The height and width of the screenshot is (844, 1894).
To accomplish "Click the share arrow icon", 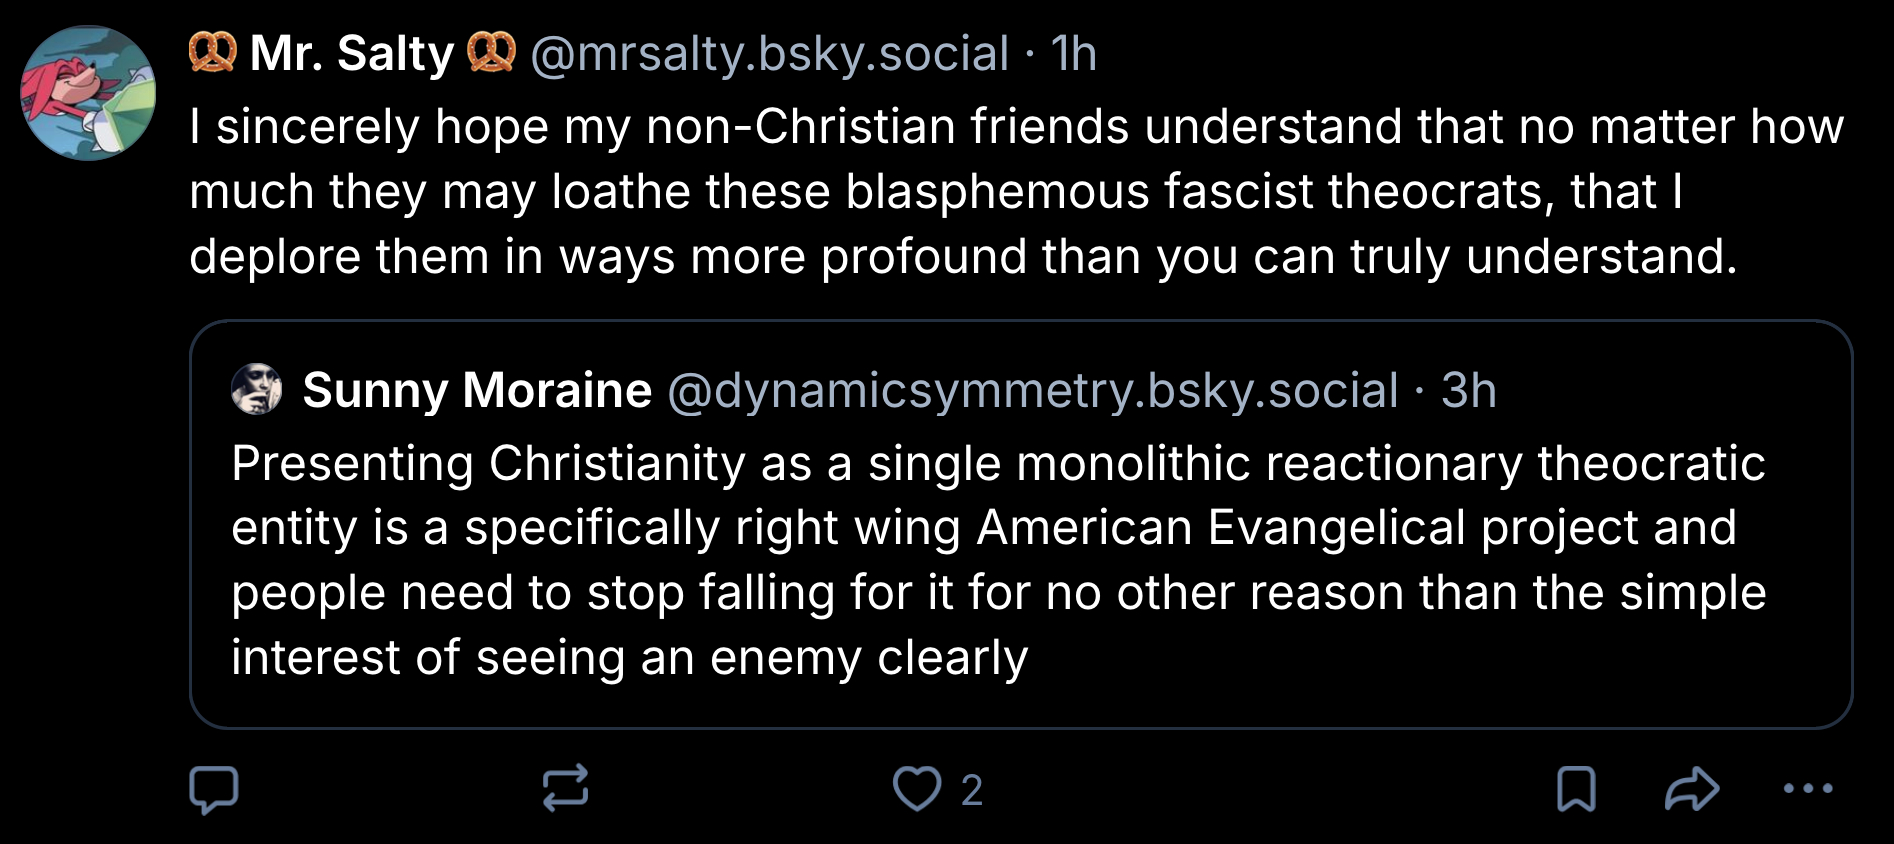I will (1692, 789).
